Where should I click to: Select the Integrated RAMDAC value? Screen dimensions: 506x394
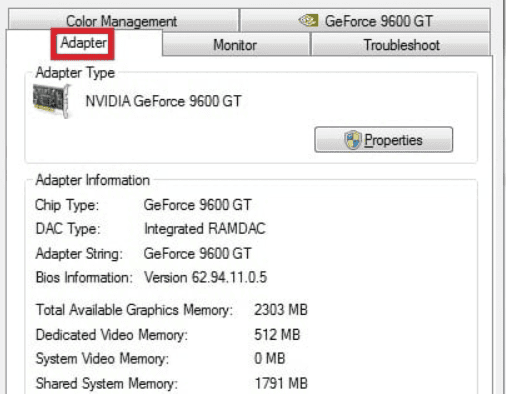tap(205, 229)
